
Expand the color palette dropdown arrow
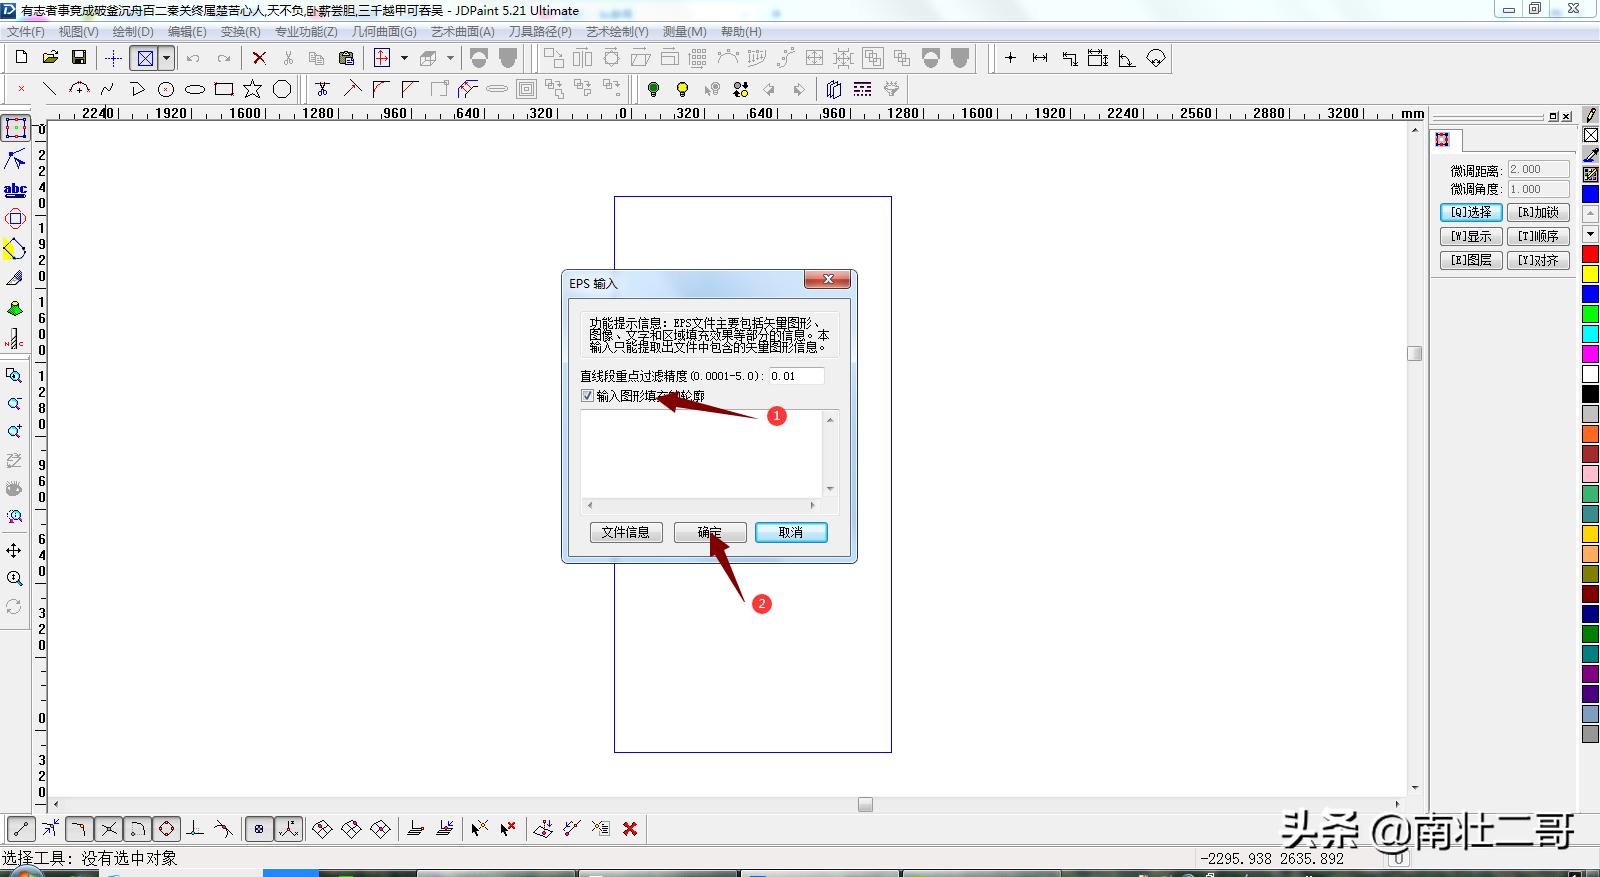tap(1591, 234)
